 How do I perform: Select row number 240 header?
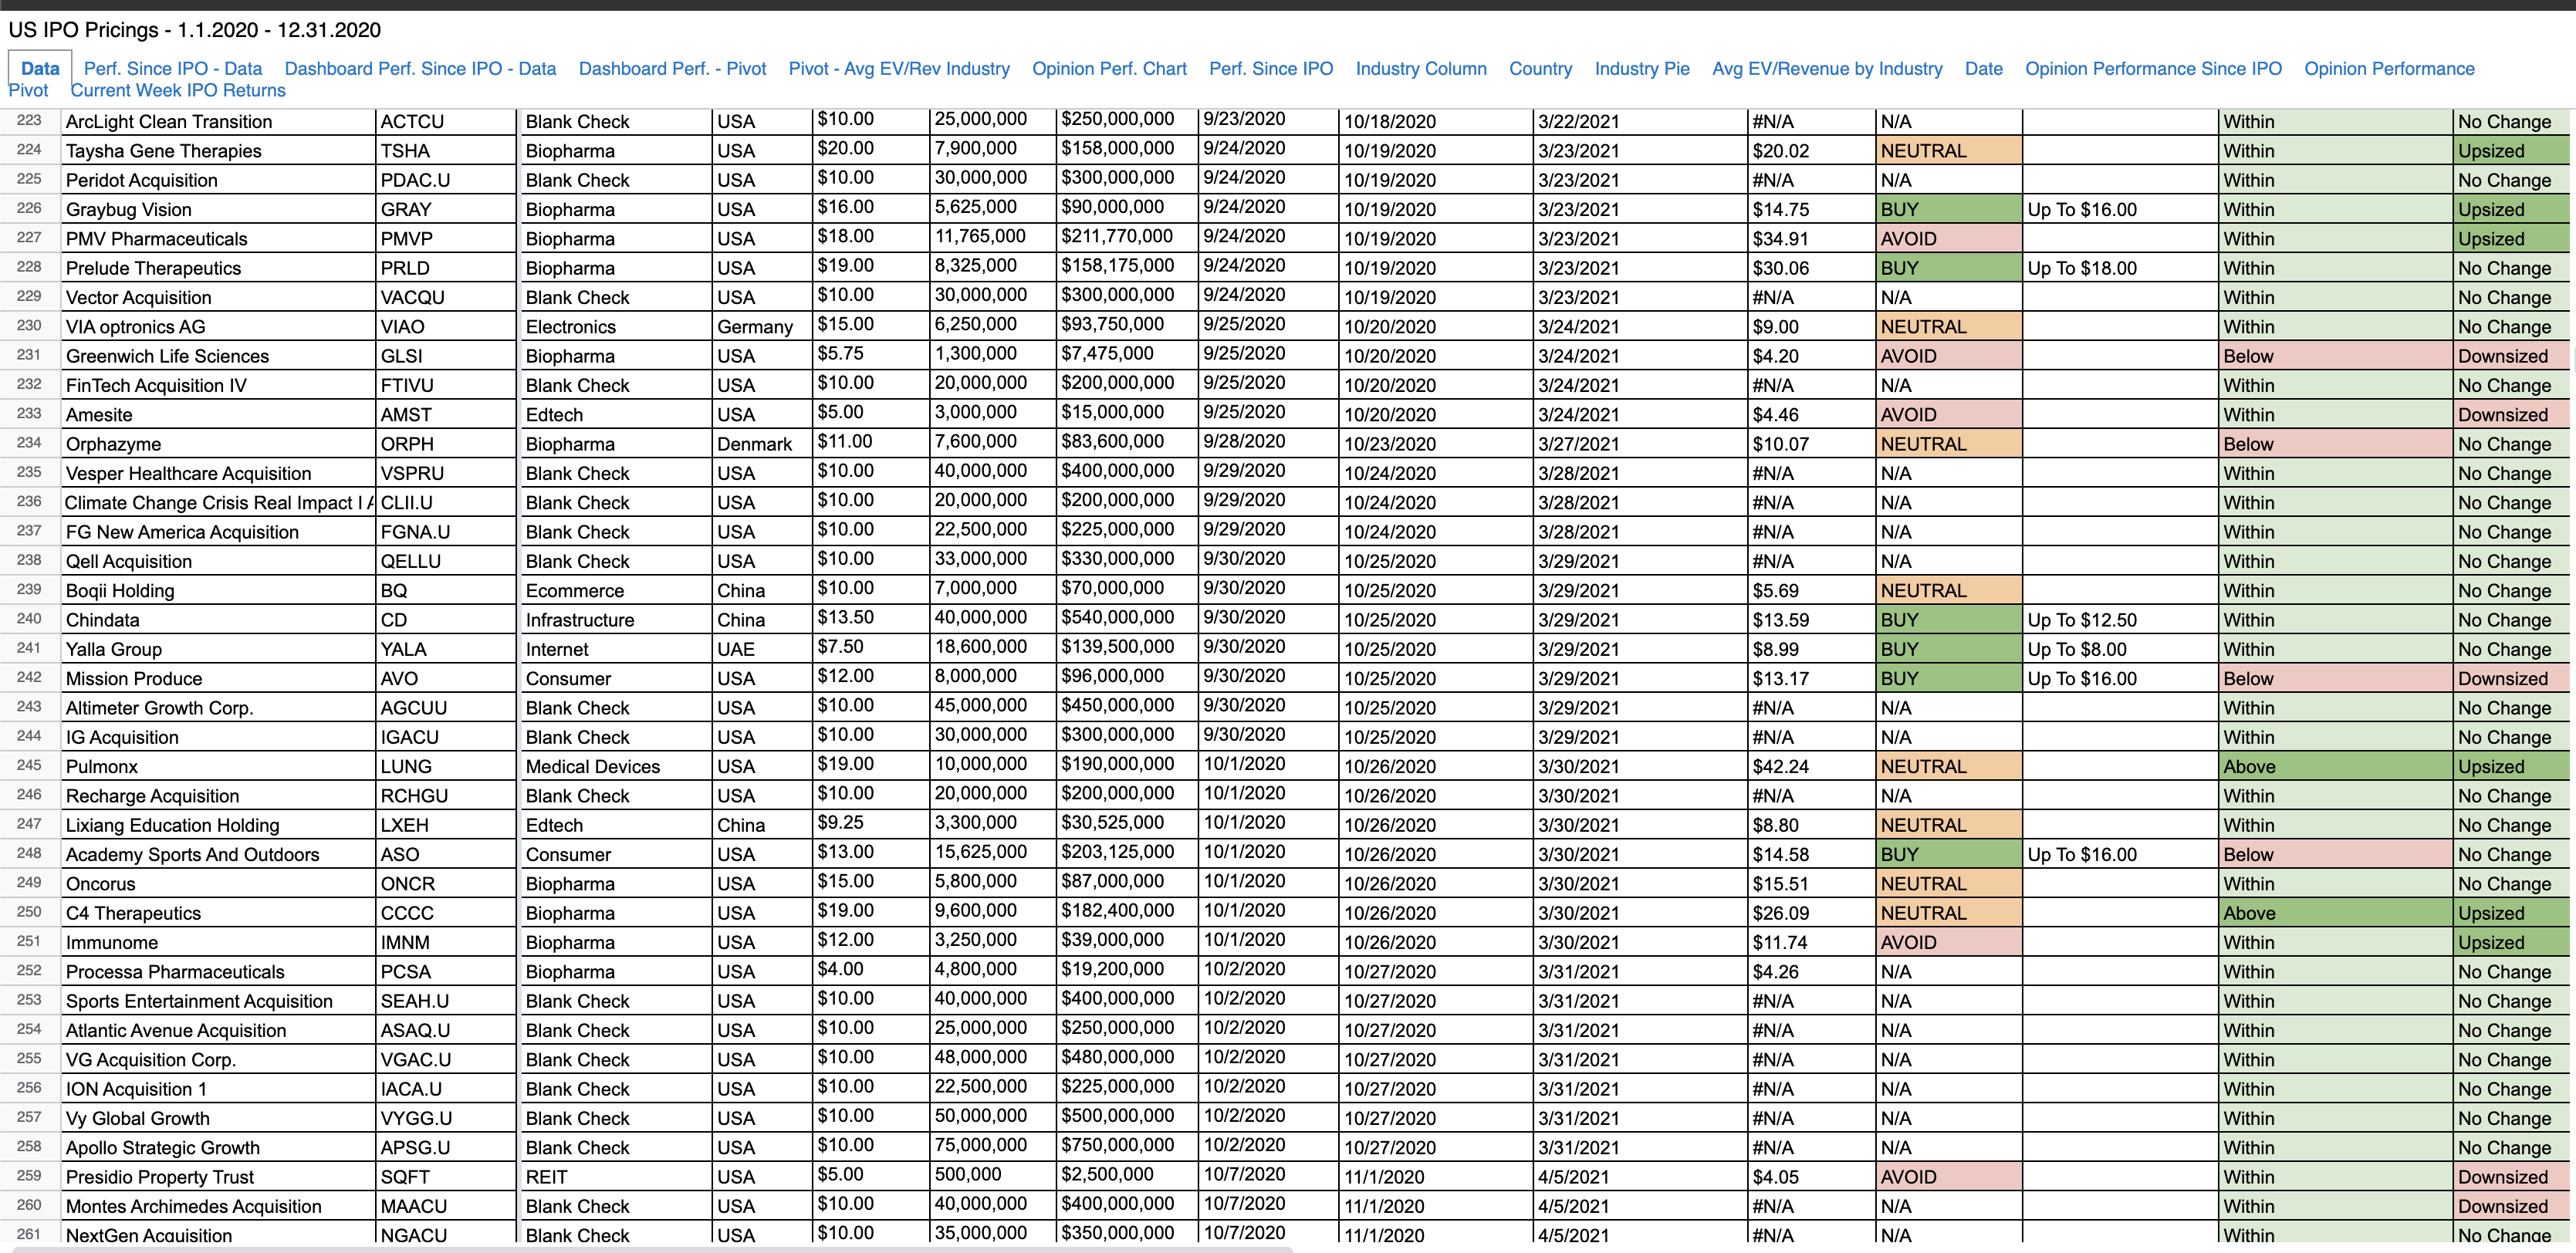[x=29, y=619]
